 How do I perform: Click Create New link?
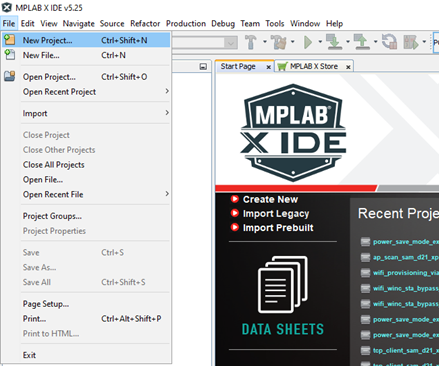pos(270,199)
